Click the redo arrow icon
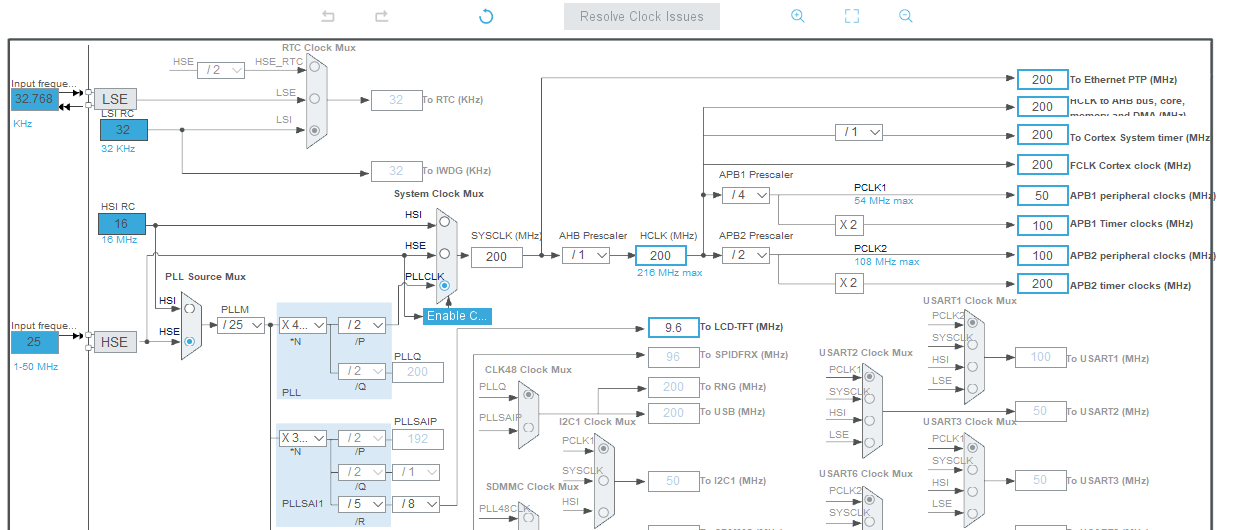The width and height of the screenshot is (1242, 530). [x=381, y=16]
